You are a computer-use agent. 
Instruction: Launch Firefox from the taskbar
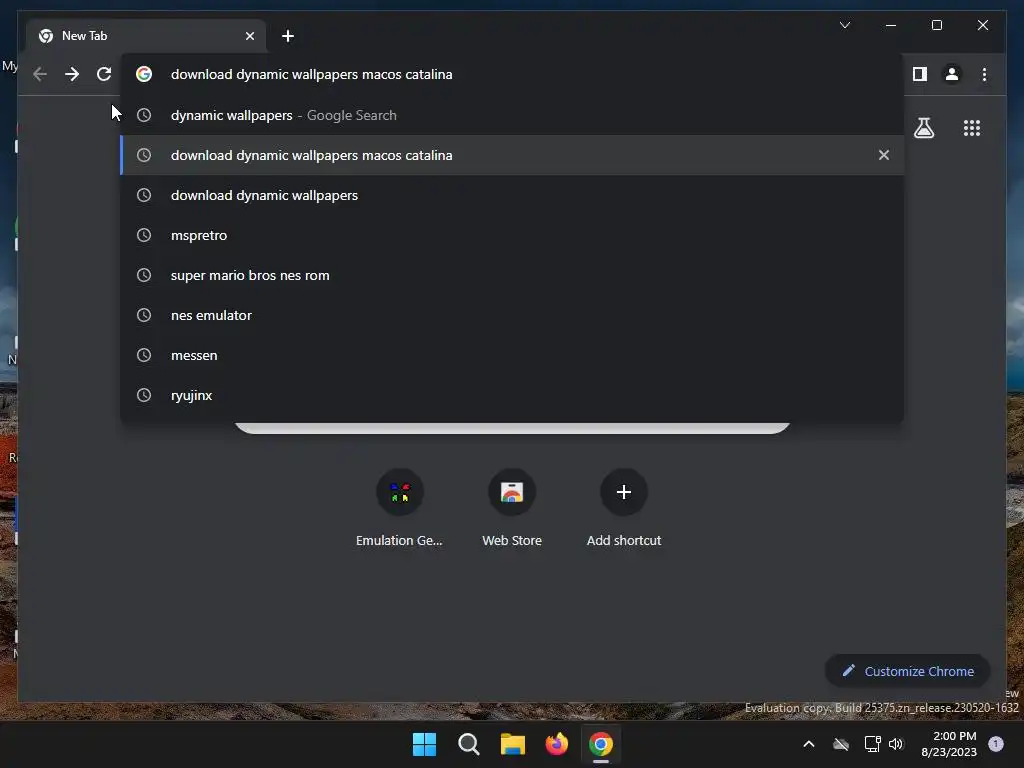coord(557,744)
